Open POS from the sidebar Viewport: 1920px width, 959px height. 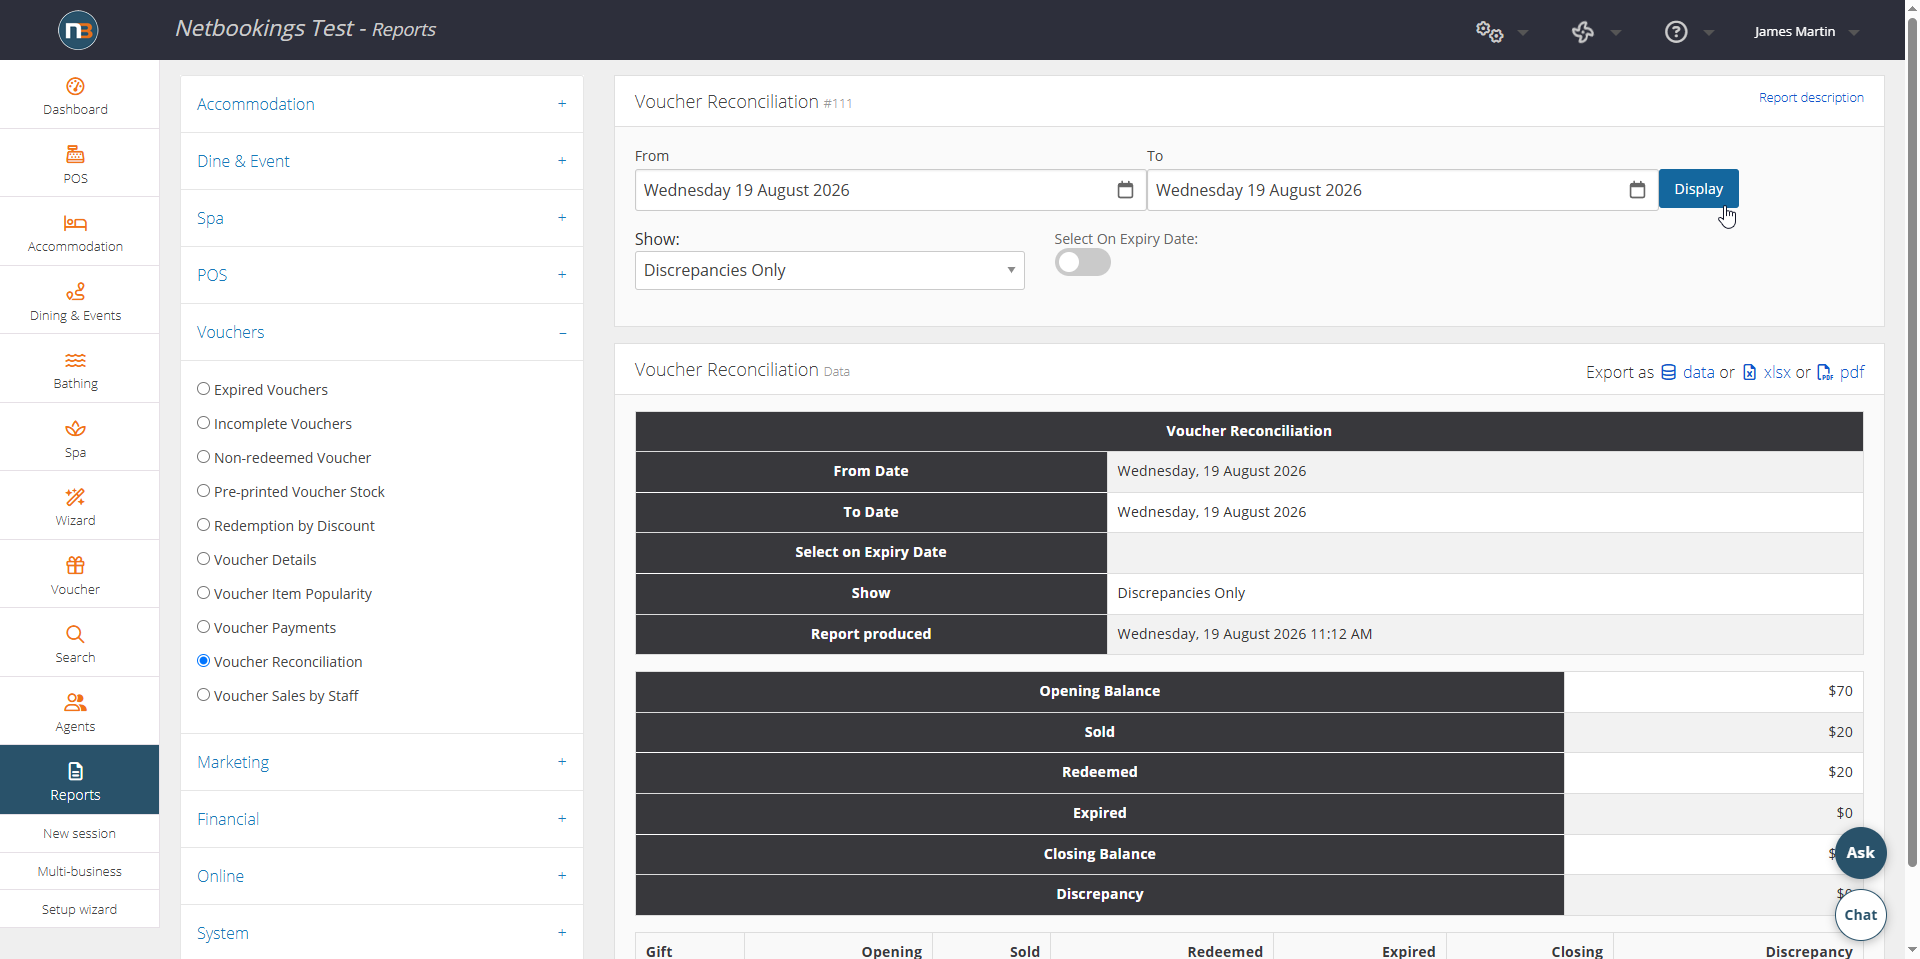(76, 164)
